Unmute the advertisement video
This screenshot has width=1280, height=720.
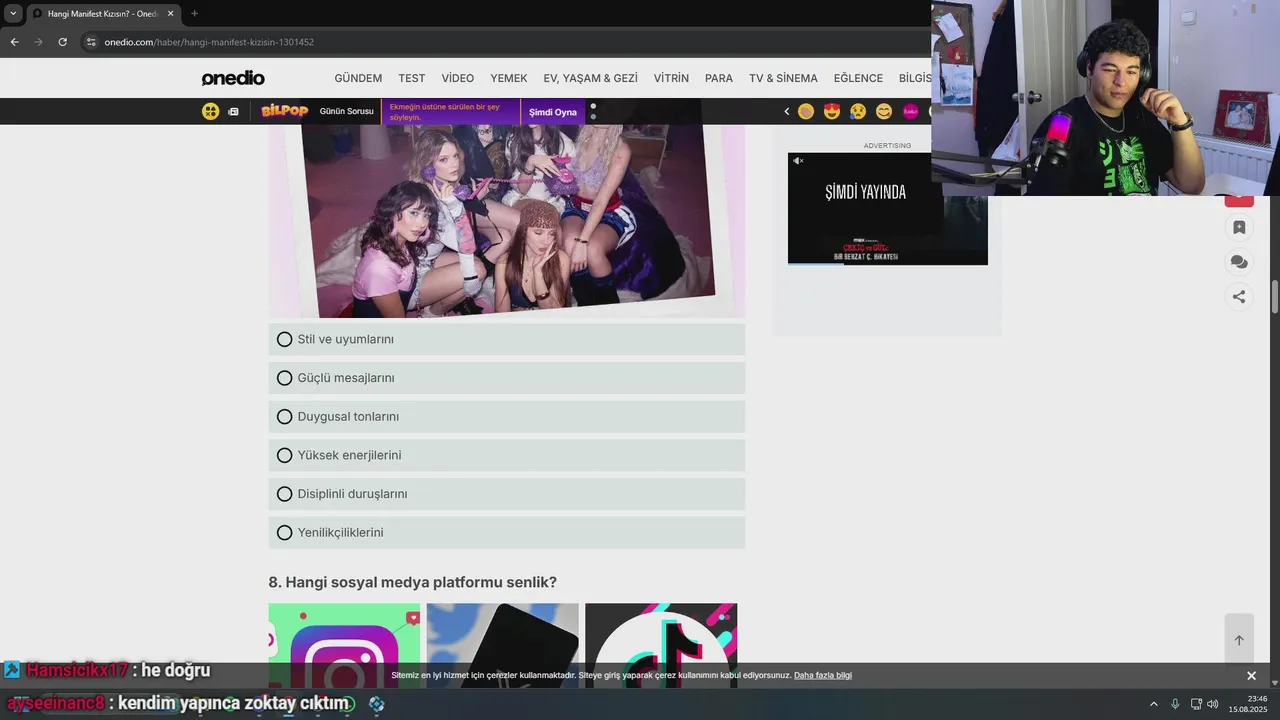coord(798,161)
